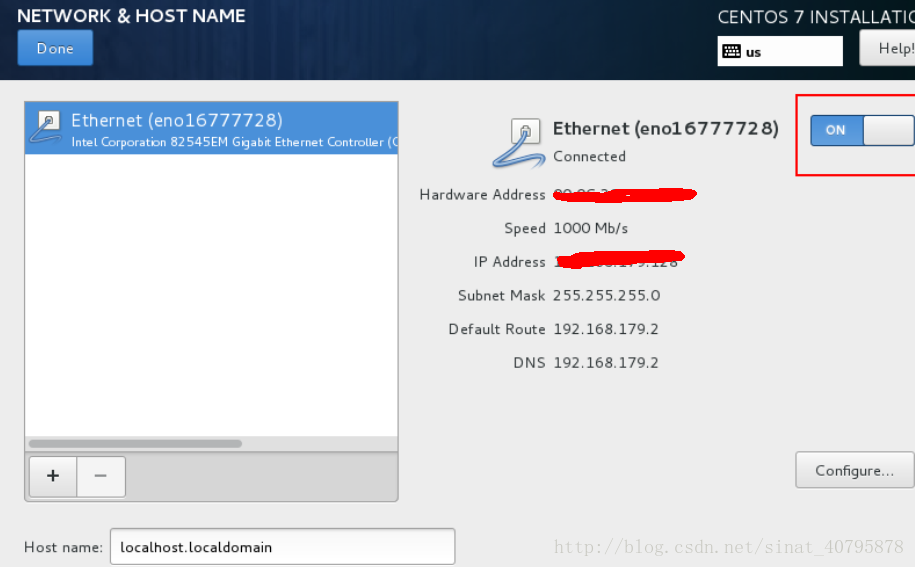Click the Default Route value 192.168.179.2
915x567 pixels.
(x=605, y=329)
